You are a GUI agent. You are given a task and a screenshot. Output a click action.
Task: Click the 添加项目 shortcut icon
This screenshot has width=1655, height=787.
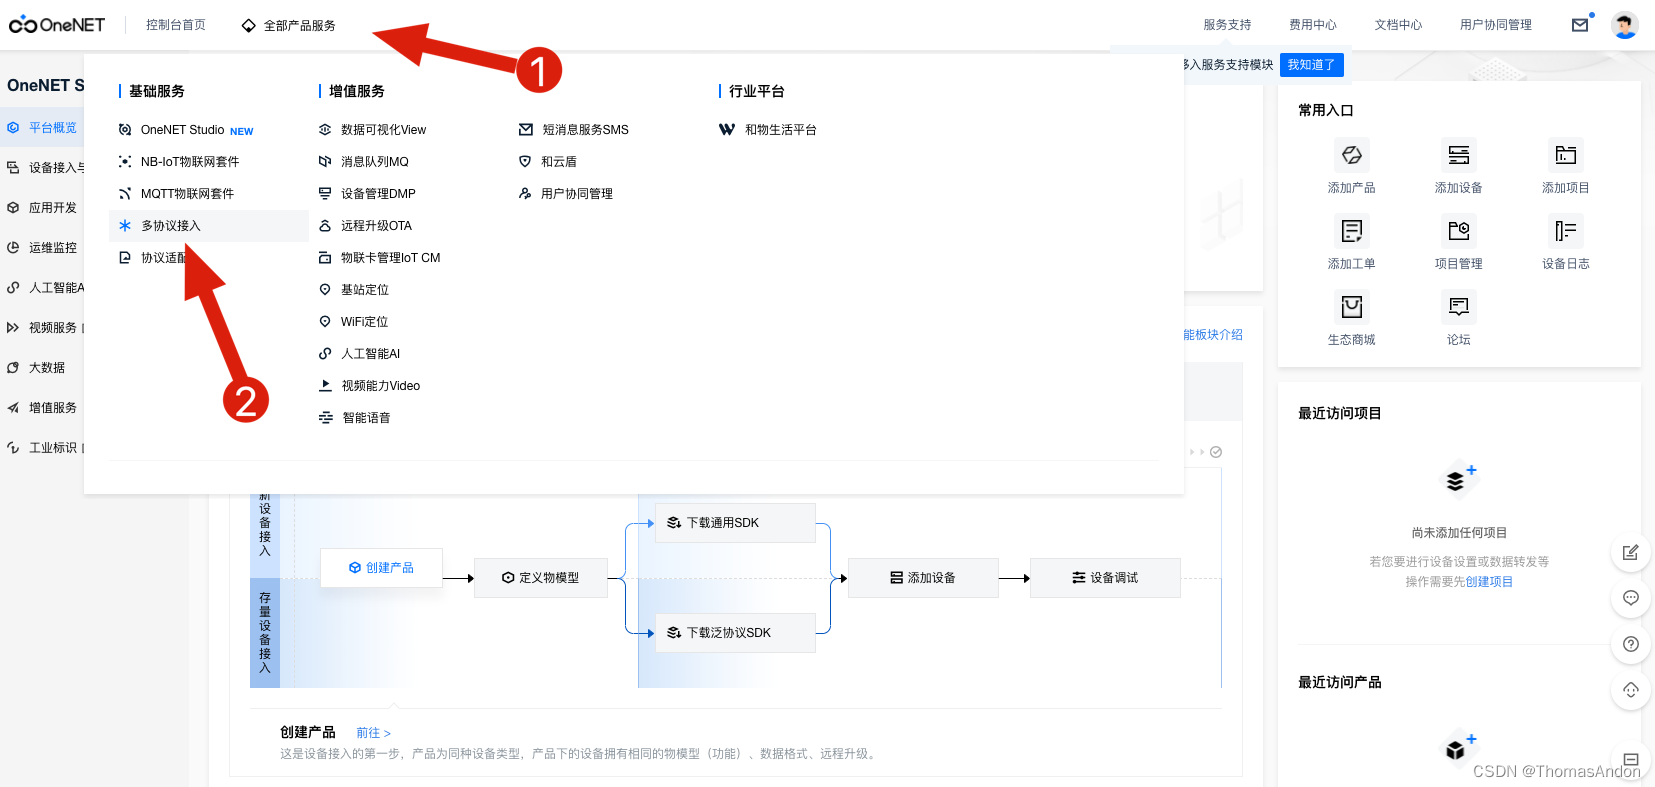click(1565, 155)
